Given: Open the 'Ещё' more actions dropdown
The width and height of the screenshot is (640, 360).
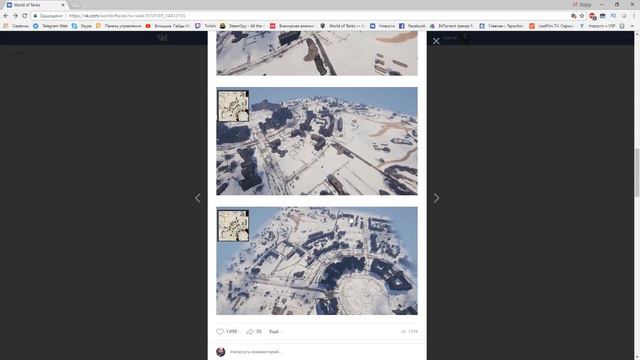Looking at the screenshot, I should 276,331.
